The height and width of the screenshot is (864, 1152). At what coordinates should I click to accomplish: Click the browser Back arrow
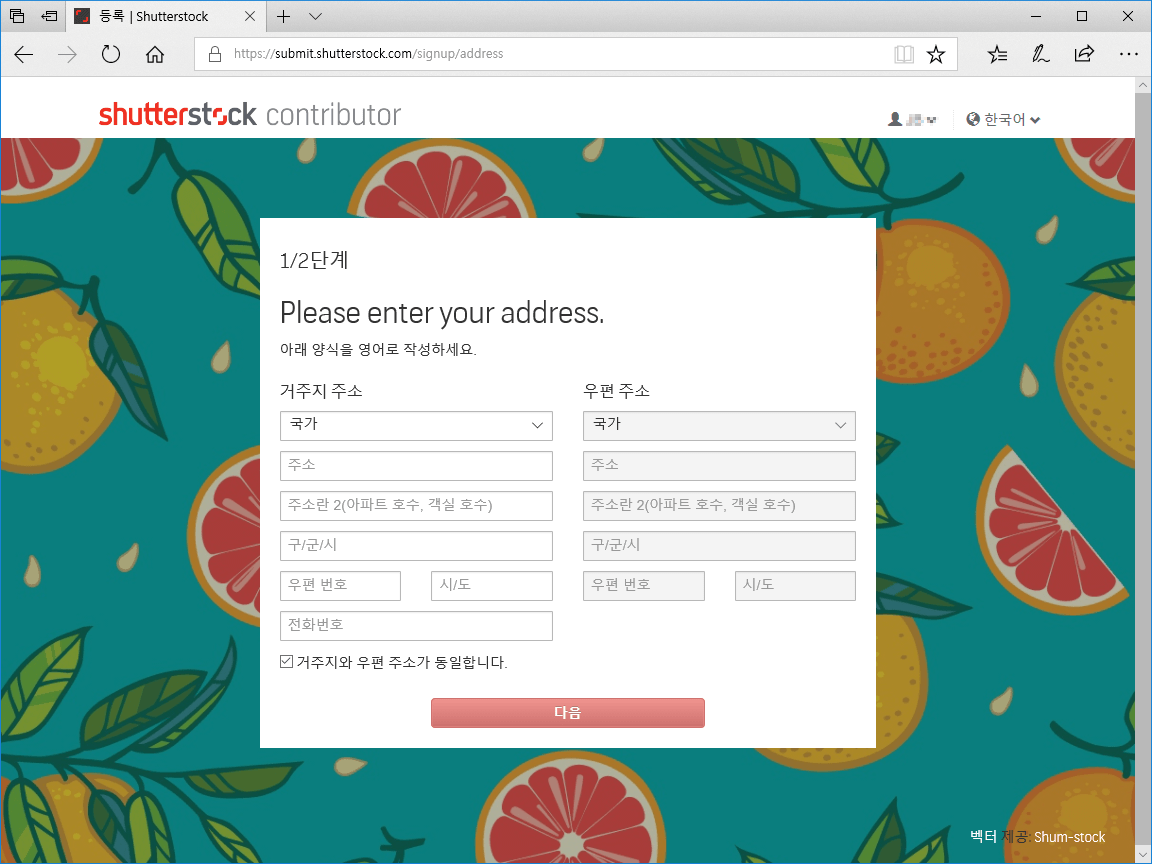point(24,54)
